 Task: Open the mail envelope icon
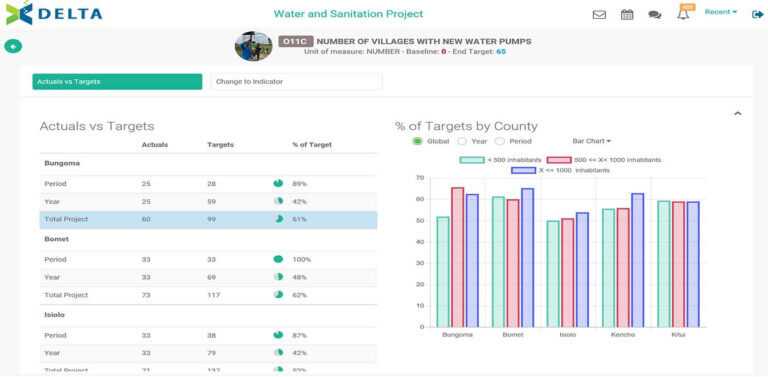click(599, 15)
